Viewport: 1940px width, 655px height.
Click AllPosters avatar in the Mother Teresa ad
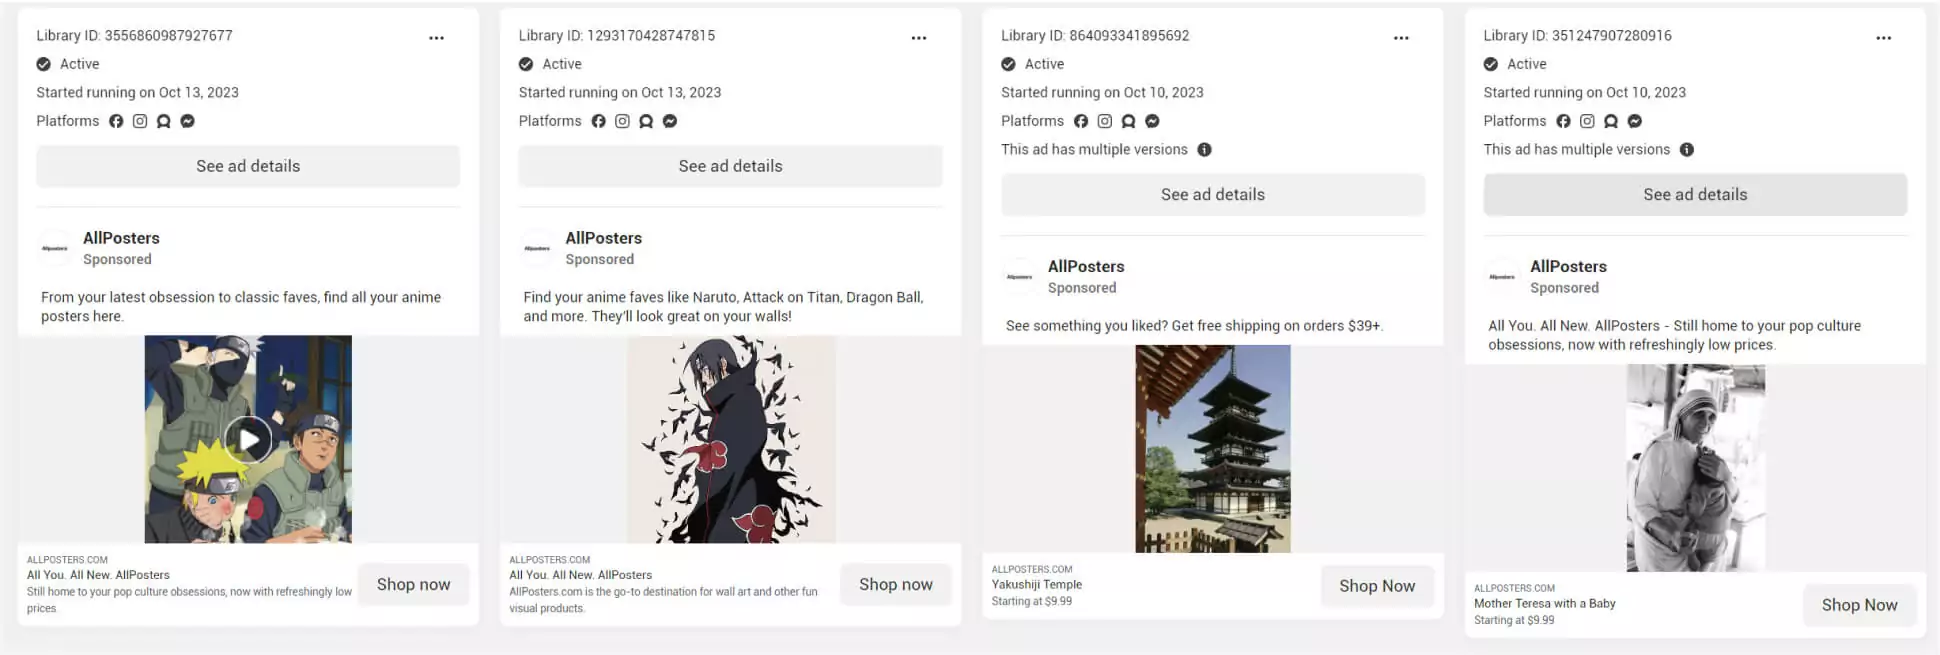point(1502,277)
